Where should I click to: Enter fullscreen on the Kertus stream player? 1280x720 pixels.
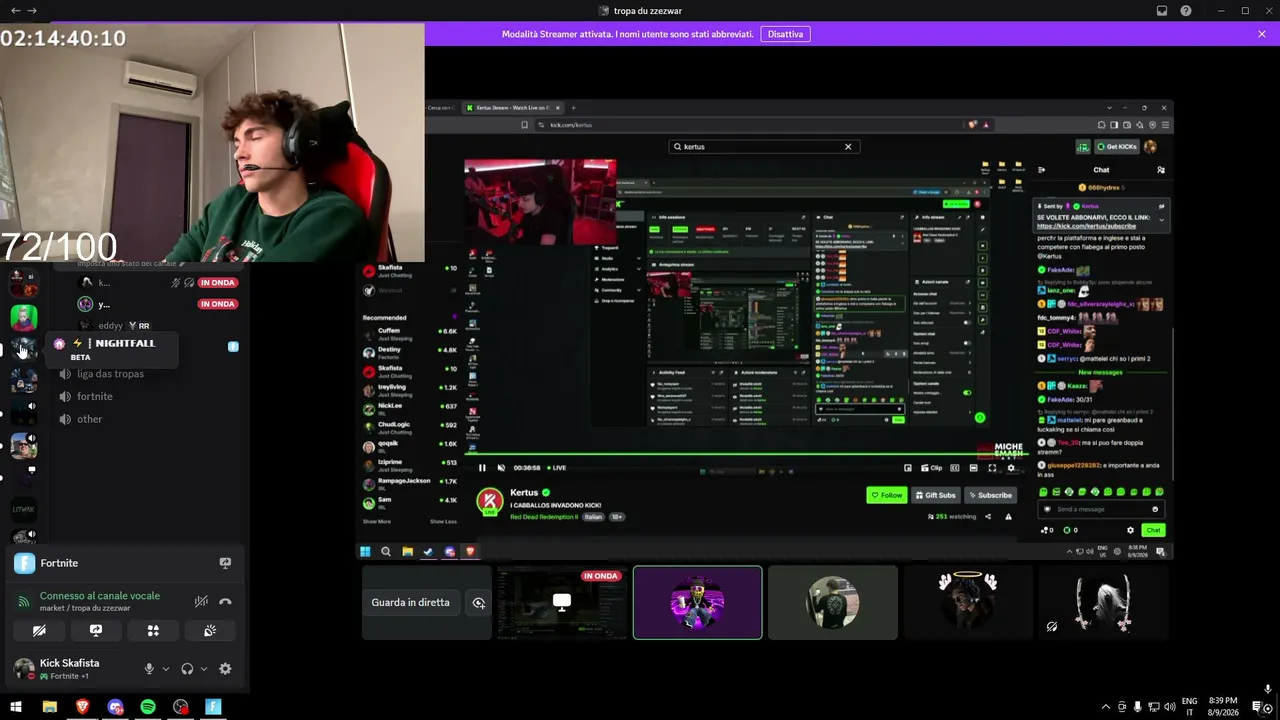(992, 468)
